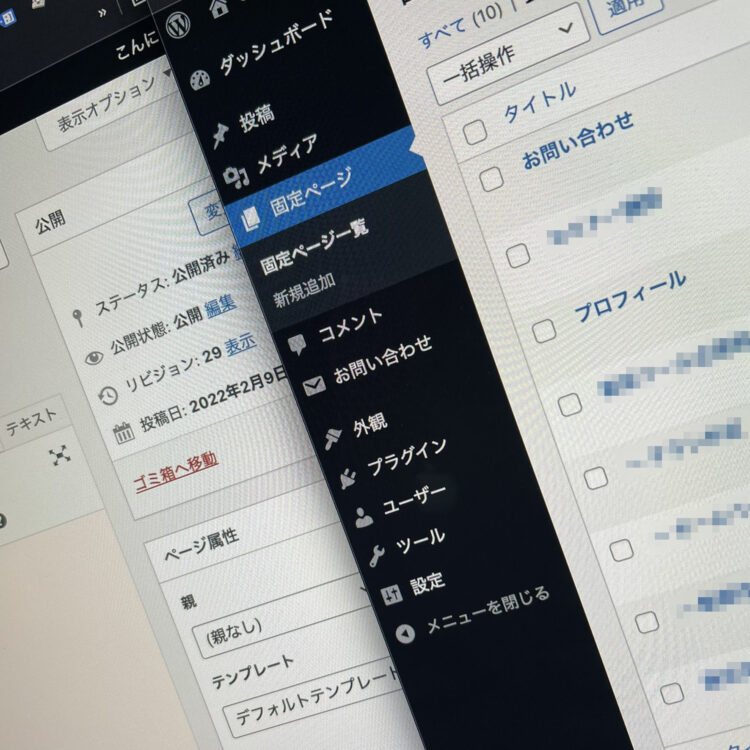Click the 外観 paintbrush icon

click(333, 438)
